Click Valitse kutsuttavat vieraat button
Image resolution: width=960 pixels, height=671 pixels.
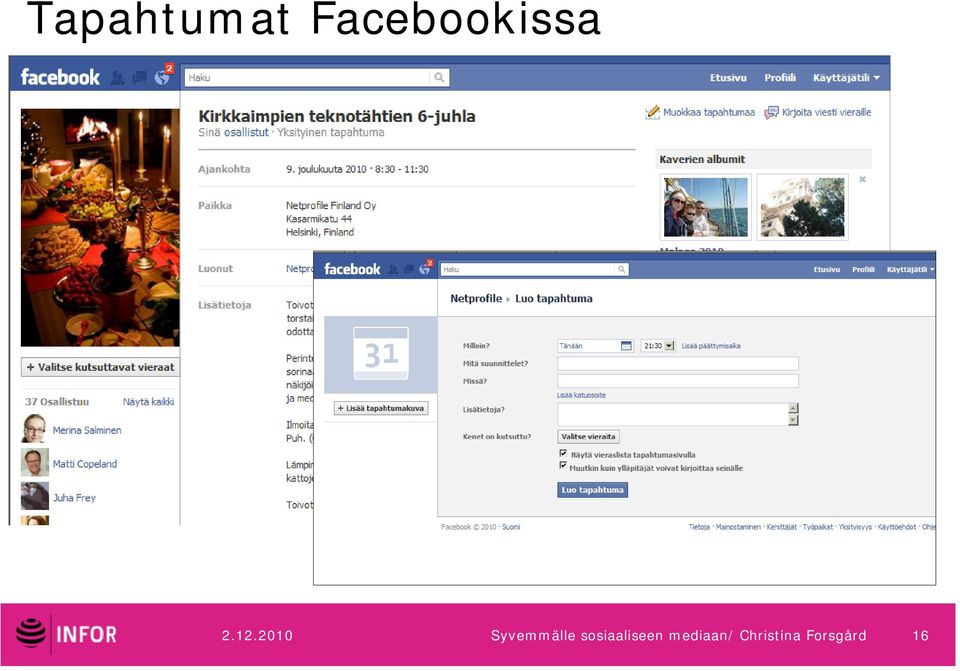[x=100, y=367]
